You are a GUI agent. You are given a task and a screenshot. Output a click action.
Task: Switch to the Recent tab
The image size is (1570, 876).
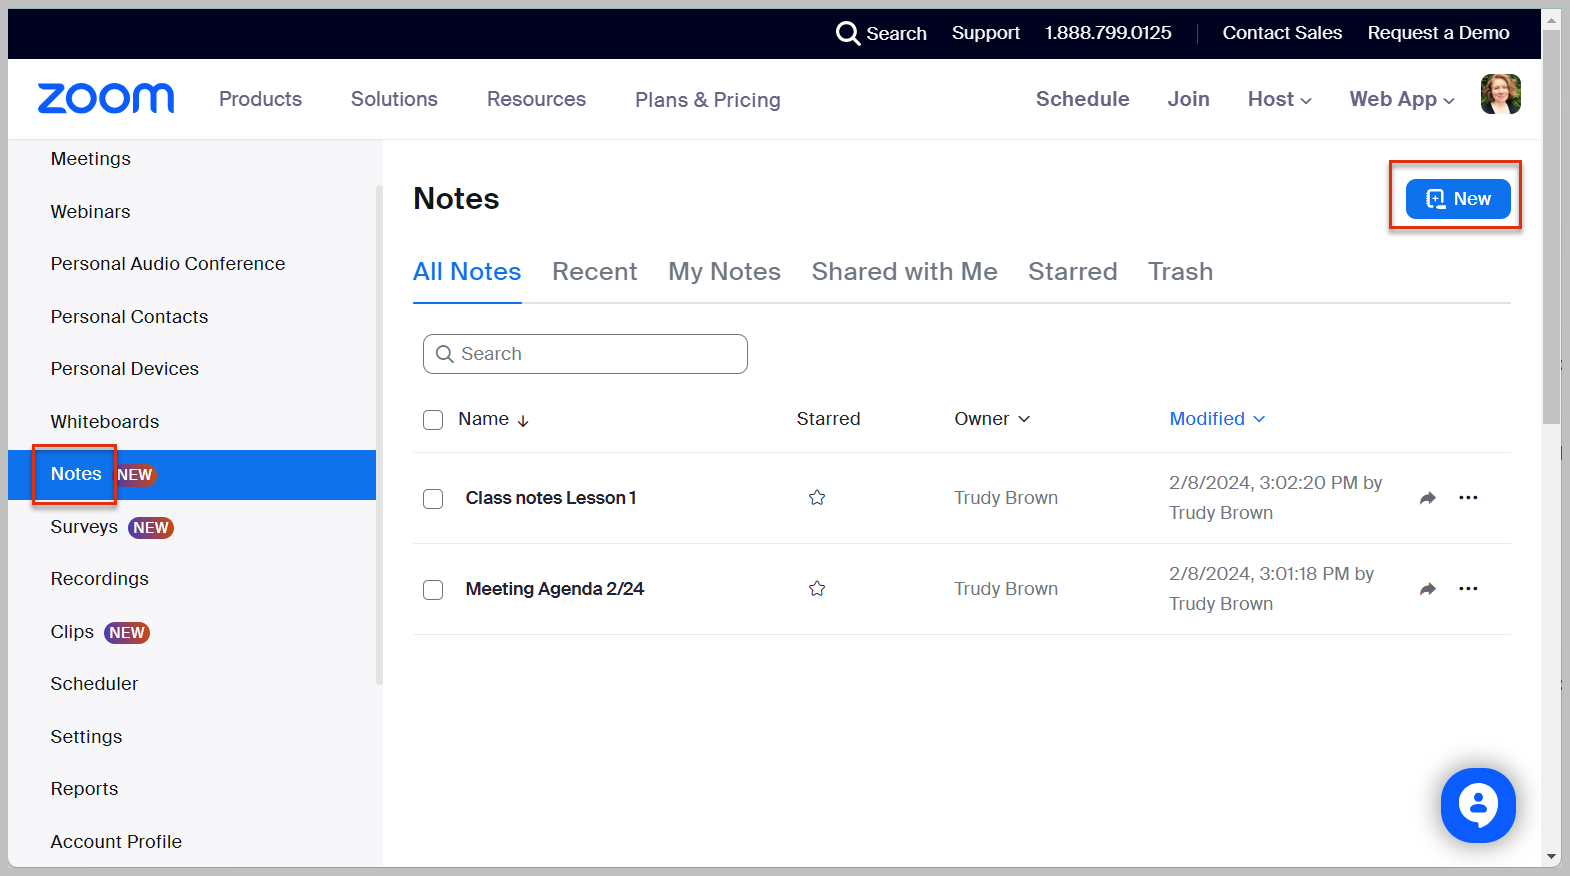tap(595, 272)
